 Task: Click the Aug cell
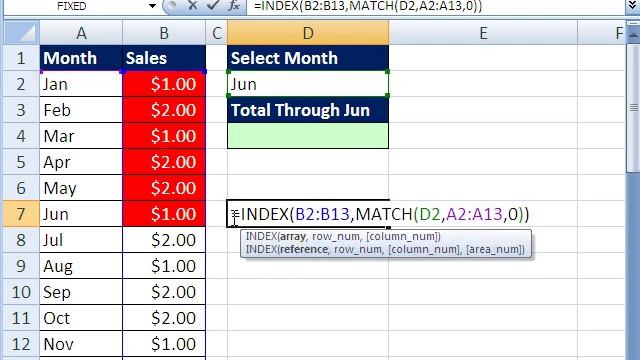(x=81, y=266)
